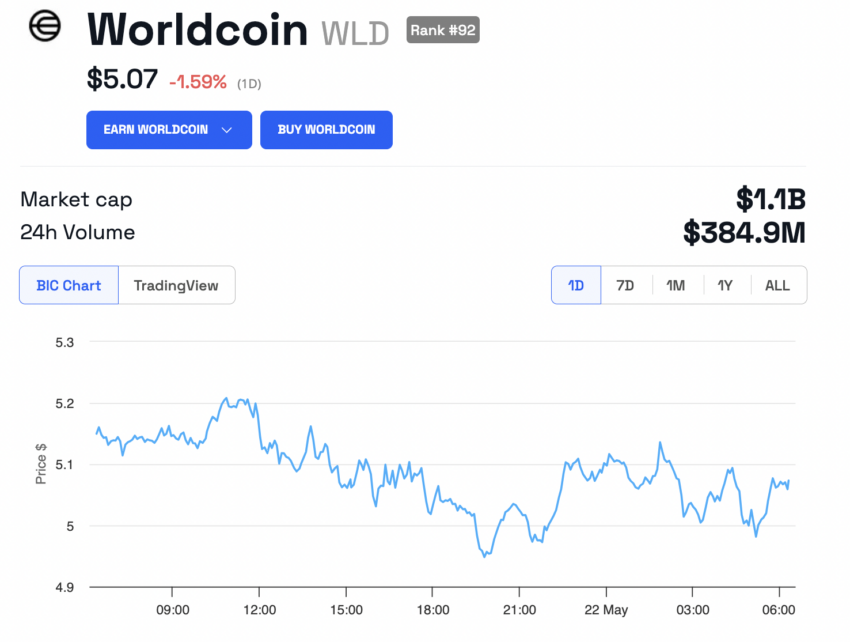The image size is (850, 642).
Task: Enable the ALL timeframe view
Action: (777, 285)
